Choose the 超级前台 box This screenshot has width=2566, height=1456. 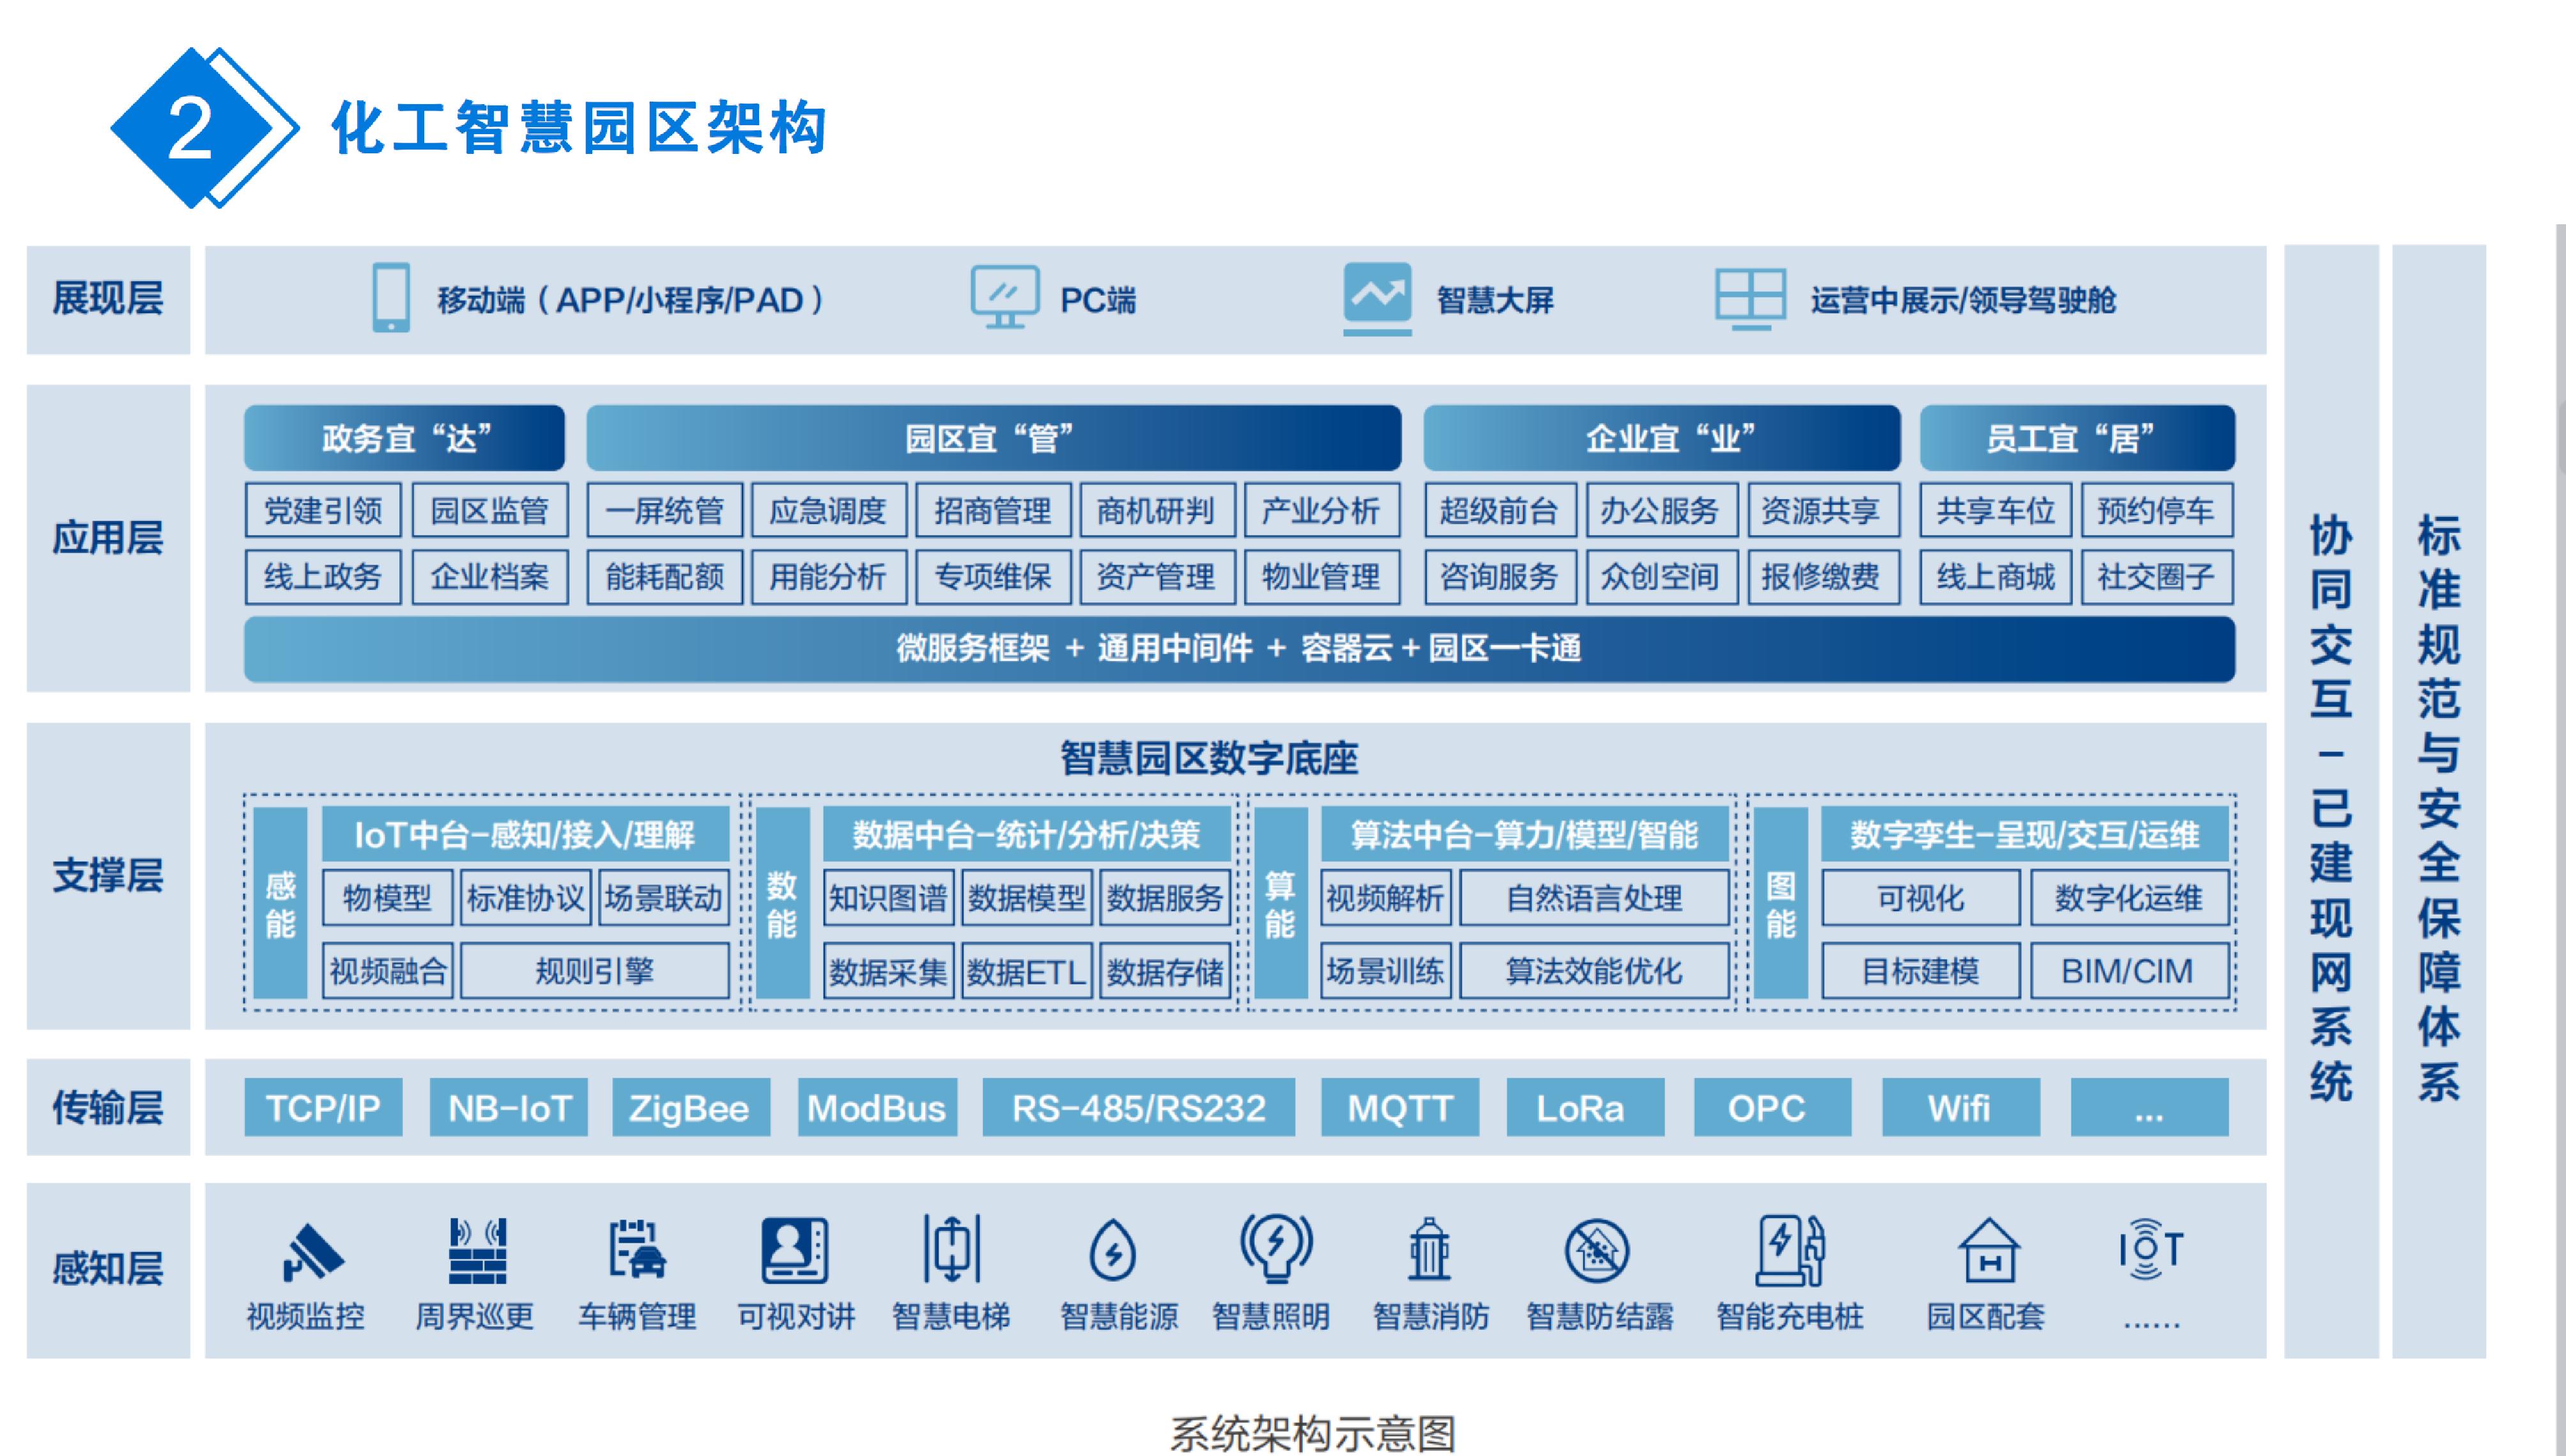(1500, 511)
